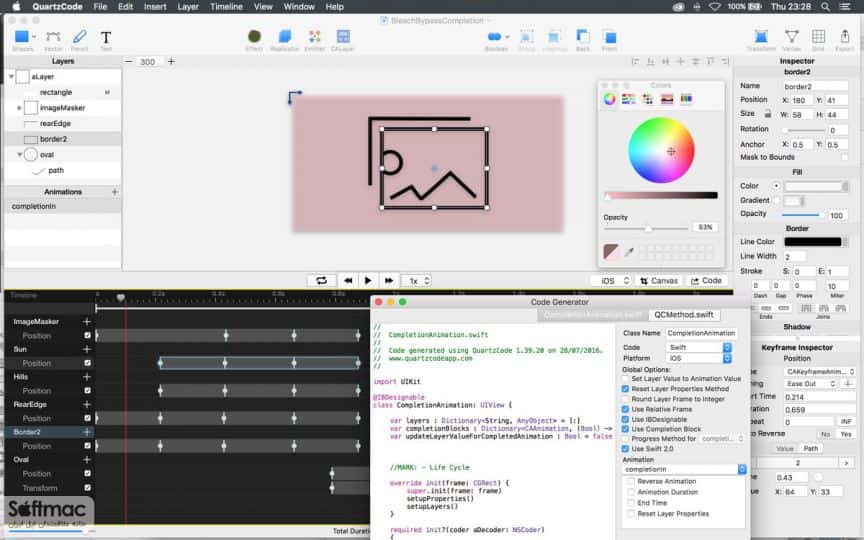This screenshot has height=540, width=864.
Task: Toggle the Grid toolbar icon
Action: (x=818, y=36)
